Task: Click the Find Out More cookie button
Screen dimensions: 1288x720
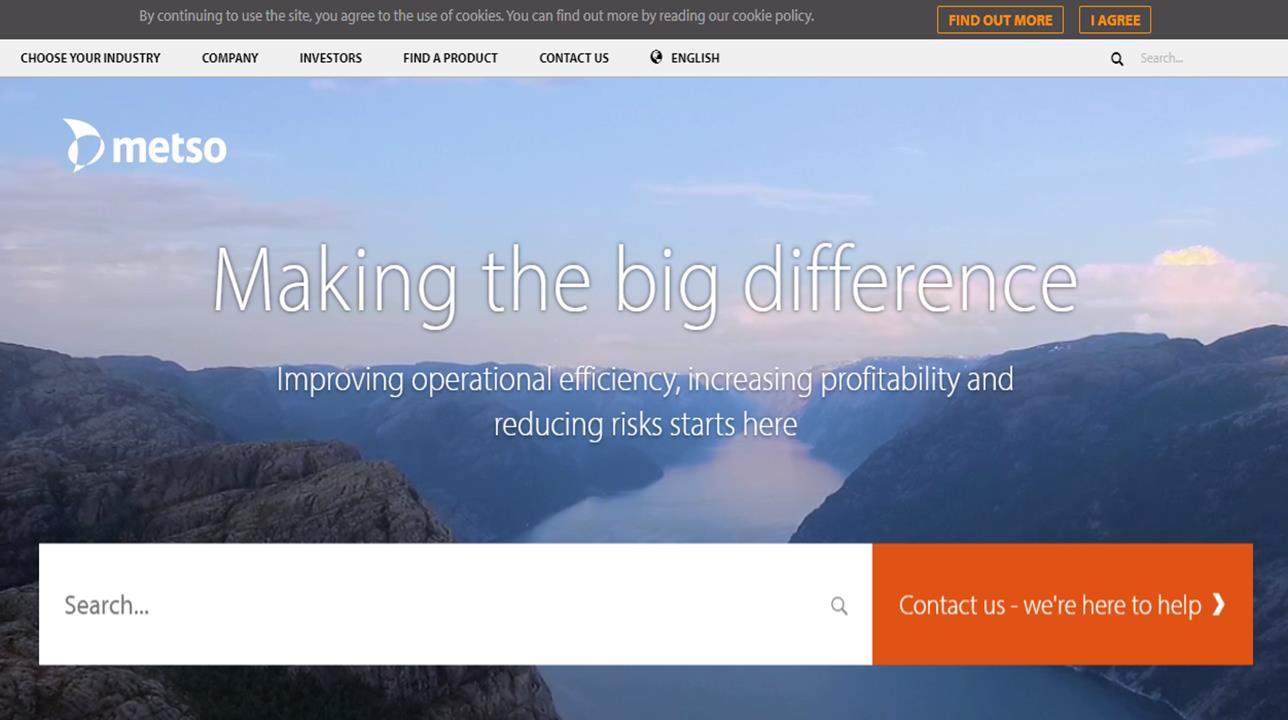Action: tap(999, 20)
